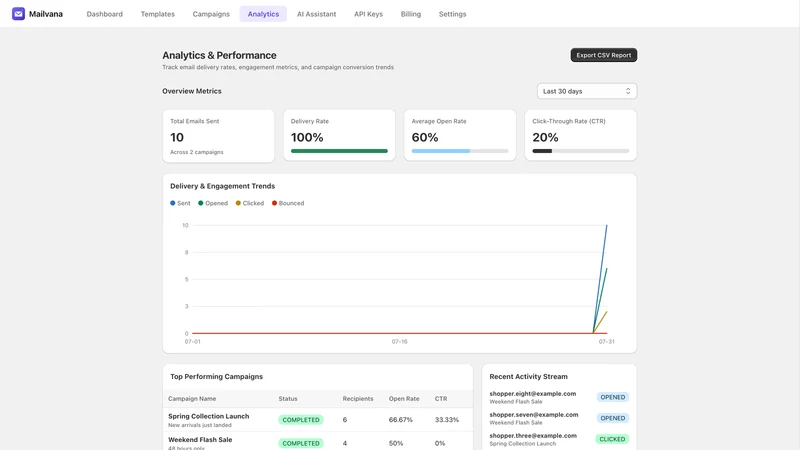Click the Top Performing Campaigns heading
Viewport: 800px width, 450px height.
click(216, 377)
